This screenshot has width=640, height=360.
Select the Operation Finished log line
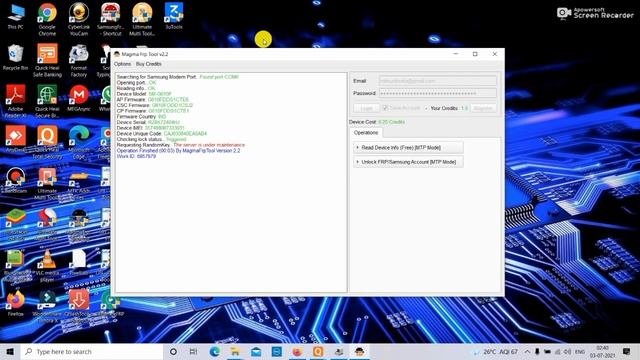coord(178,151)
